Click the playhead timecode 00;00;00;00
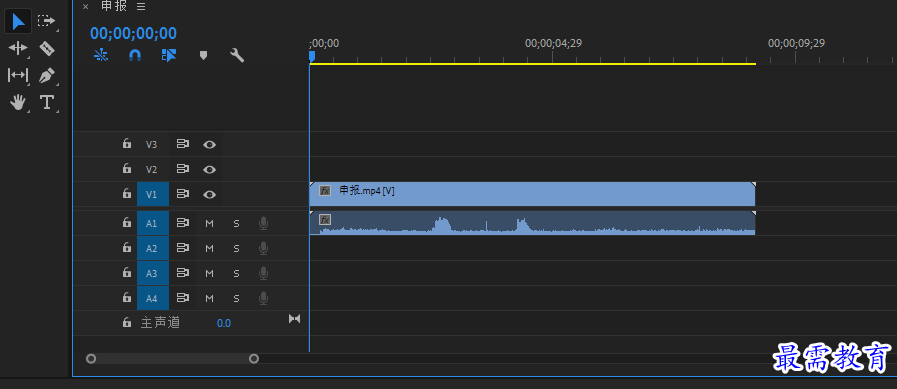Screen dimensions: 897x389 click(133, 33)
